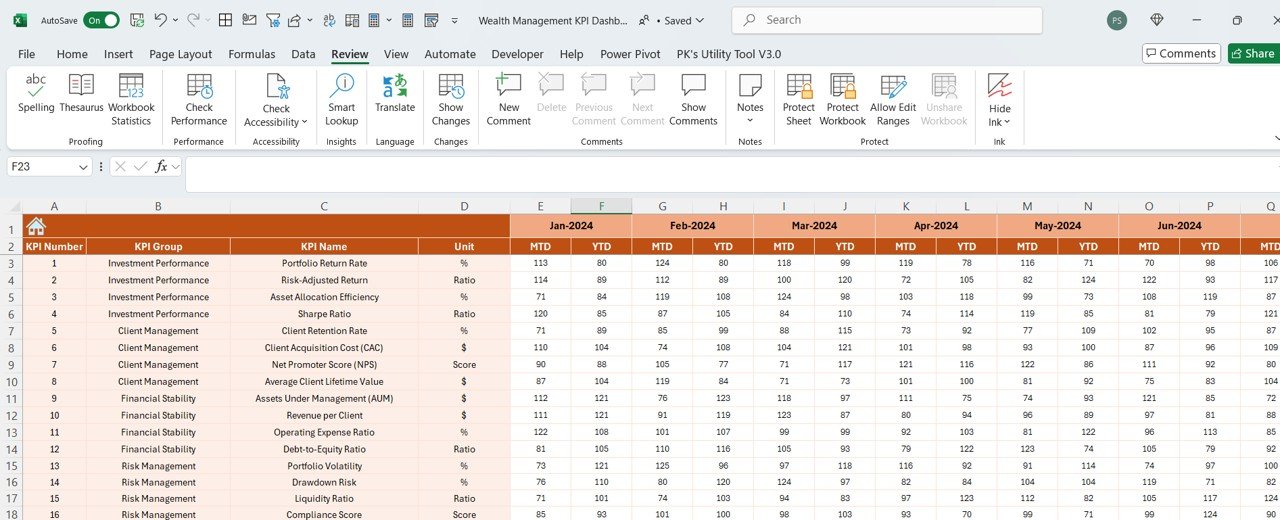Switch to the Developer tab

point(517,54)
